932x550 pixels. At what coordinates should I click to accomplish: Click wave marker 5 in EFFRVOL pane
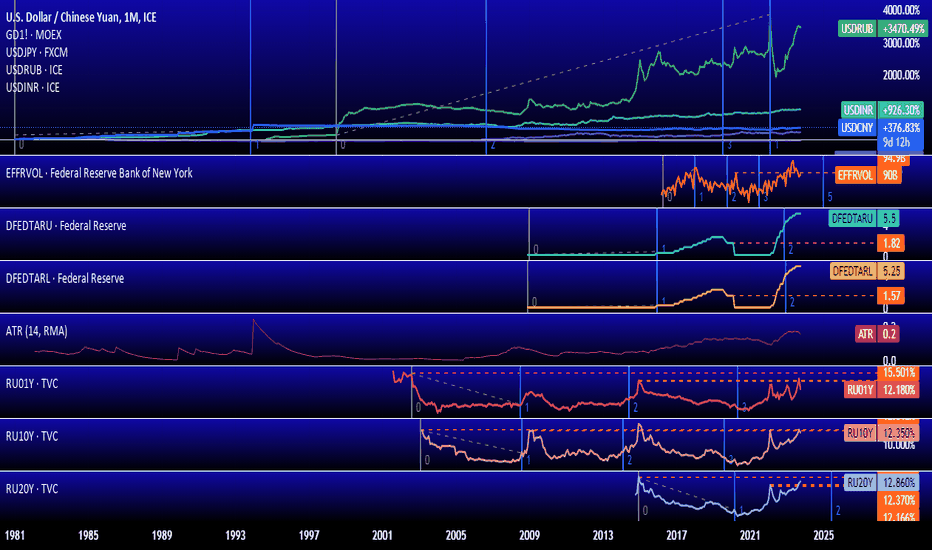[x=830, y=197]
